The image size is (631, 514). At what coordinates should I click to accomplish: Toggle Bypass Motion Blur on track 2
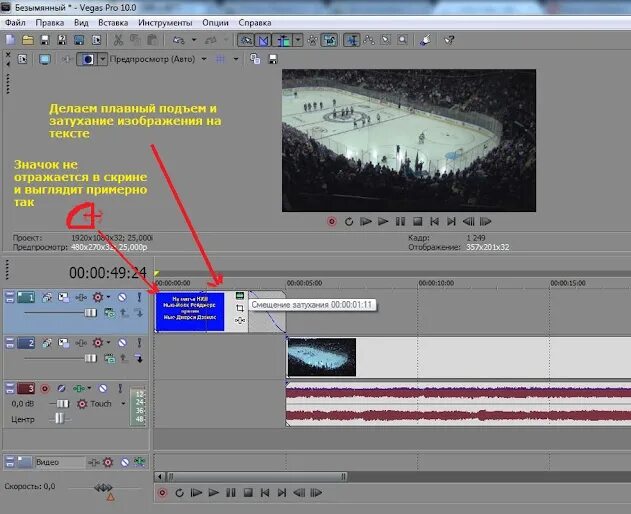point(47,343)
